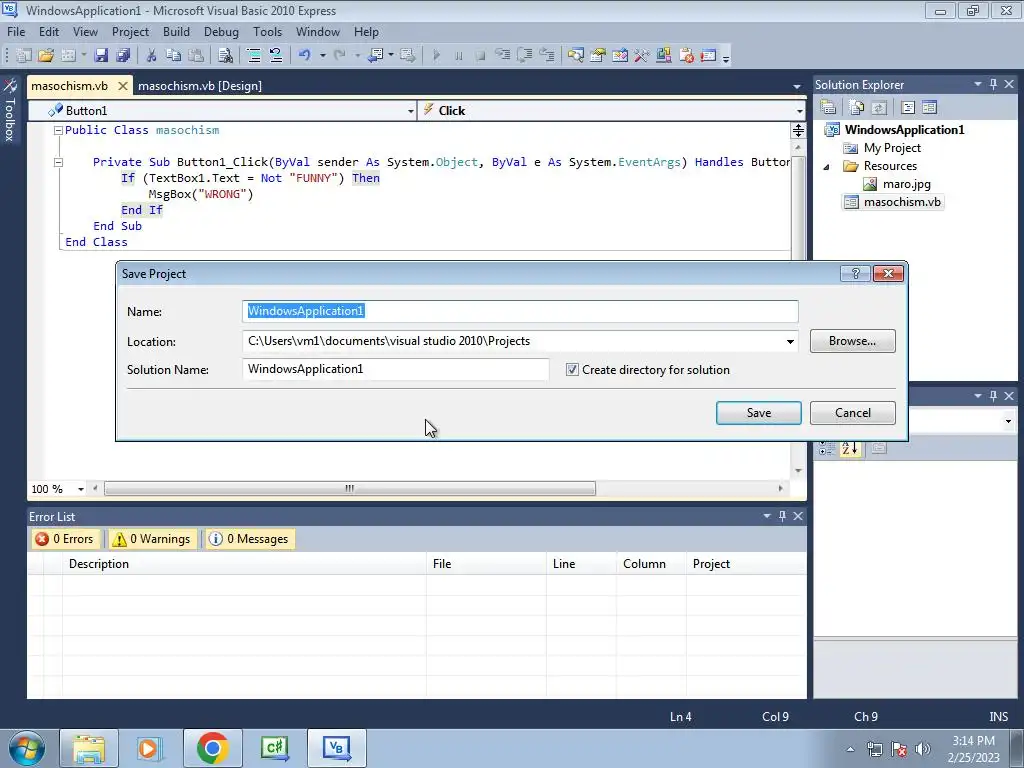Click the View Designer icon in Solution Explorer
Viewport: 1024px width, 768px height.
(929, 107)
